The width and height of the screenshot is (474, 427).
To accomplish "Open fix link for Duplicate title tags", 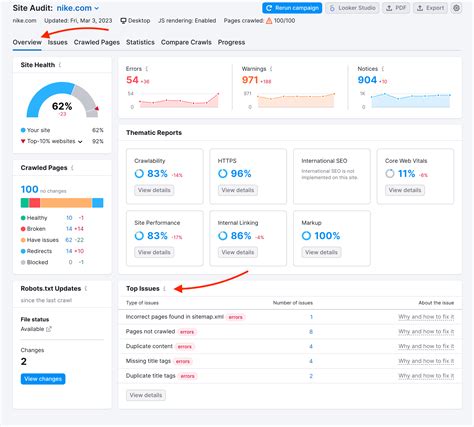I will tap(426, 376).
